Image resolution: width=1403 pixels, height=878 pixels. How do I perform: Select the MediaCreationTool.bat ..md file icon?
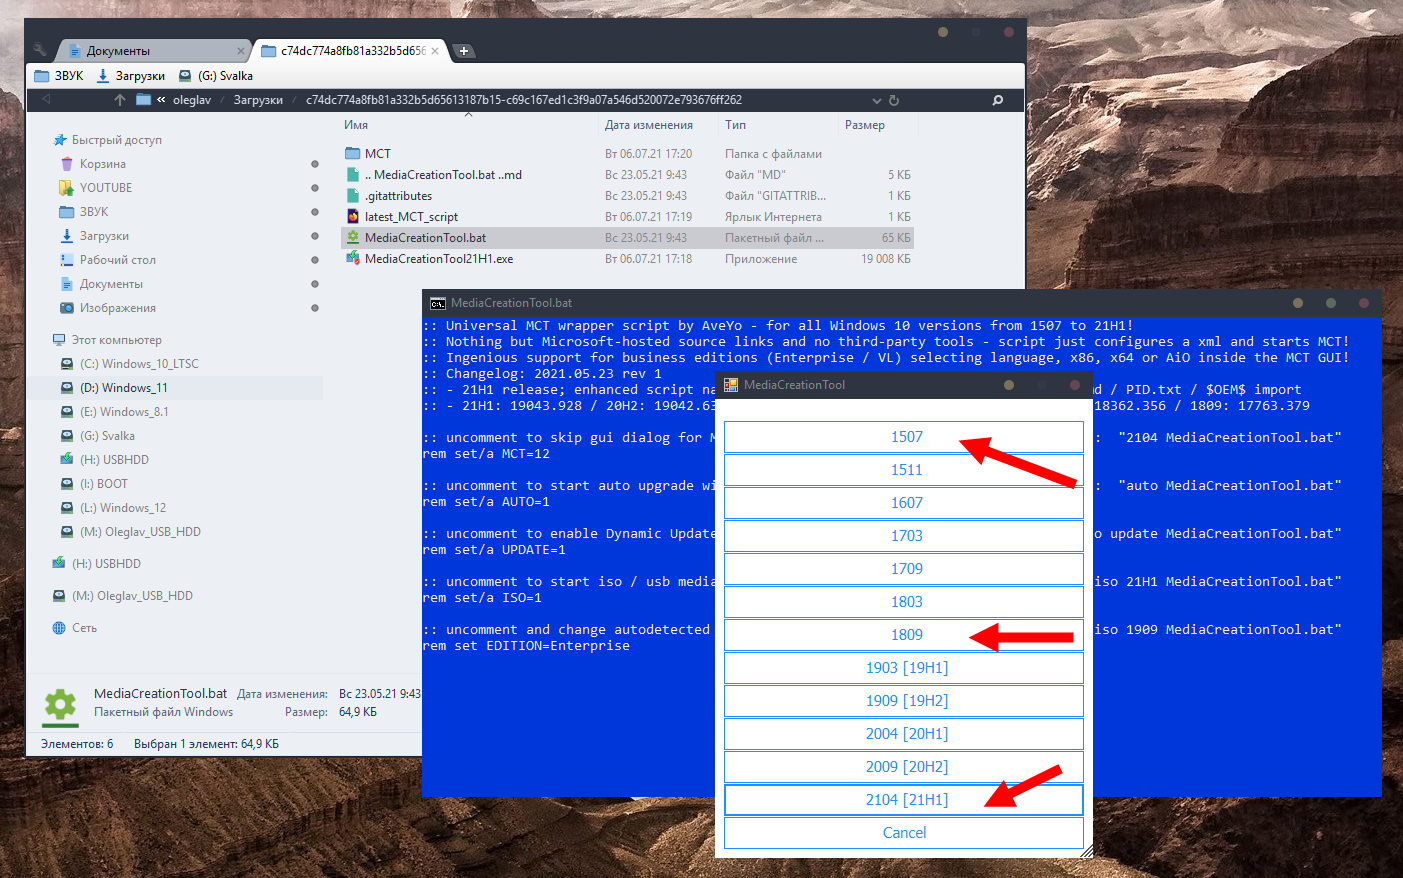353,174
